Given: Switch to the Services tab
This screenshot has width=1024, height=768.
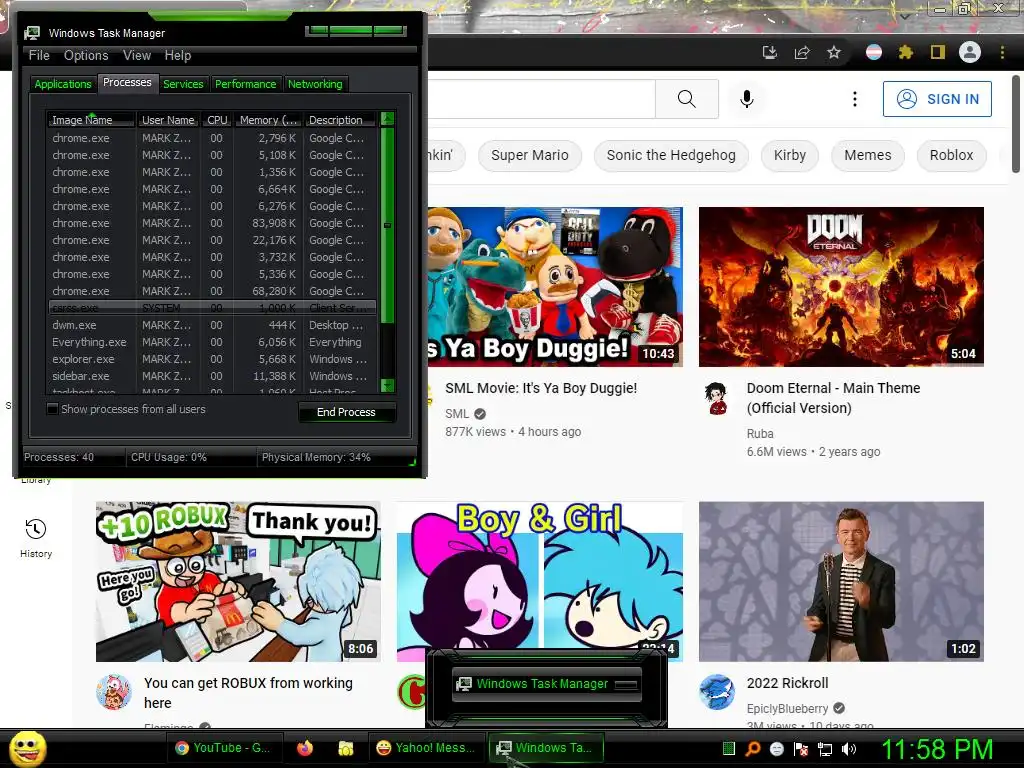Looking at the screenshot, I should (x=183, y=84).
